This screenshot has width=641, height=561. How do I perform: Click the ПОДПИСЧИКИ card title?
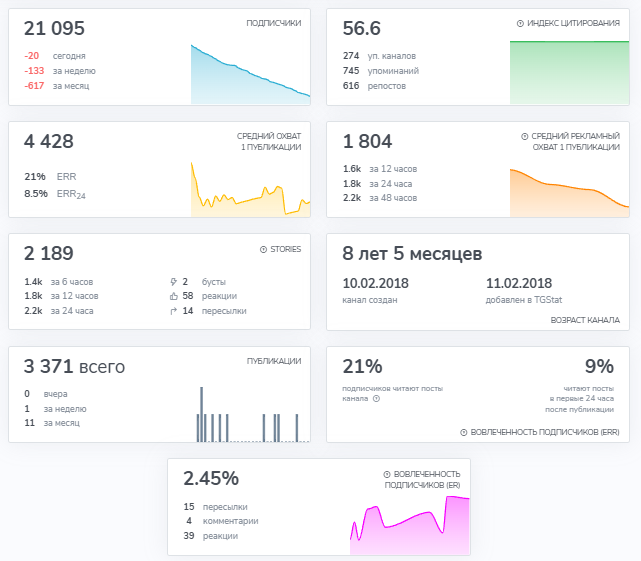point(273,23)
